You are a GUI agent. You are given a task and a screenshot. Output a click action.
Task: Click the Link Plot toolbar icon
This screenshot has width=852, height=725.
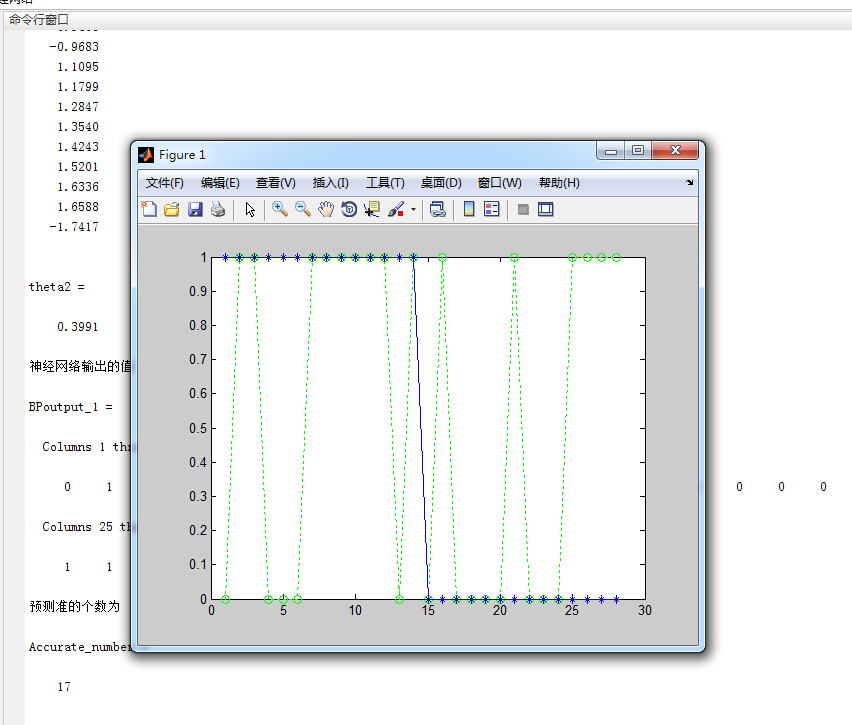click(x=437, y=209)
